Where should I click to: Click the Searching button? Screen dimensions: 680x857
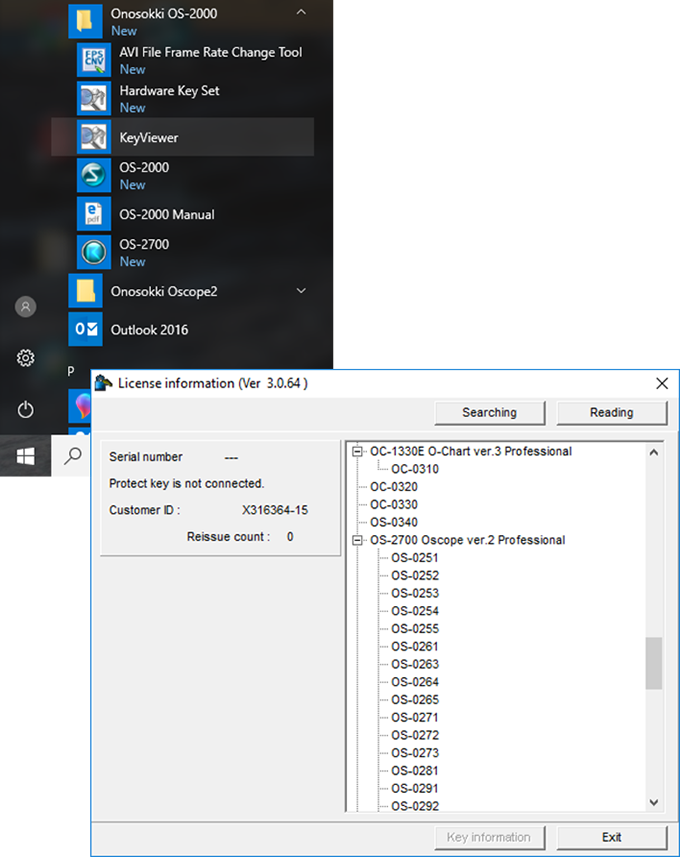coord(490,413)
